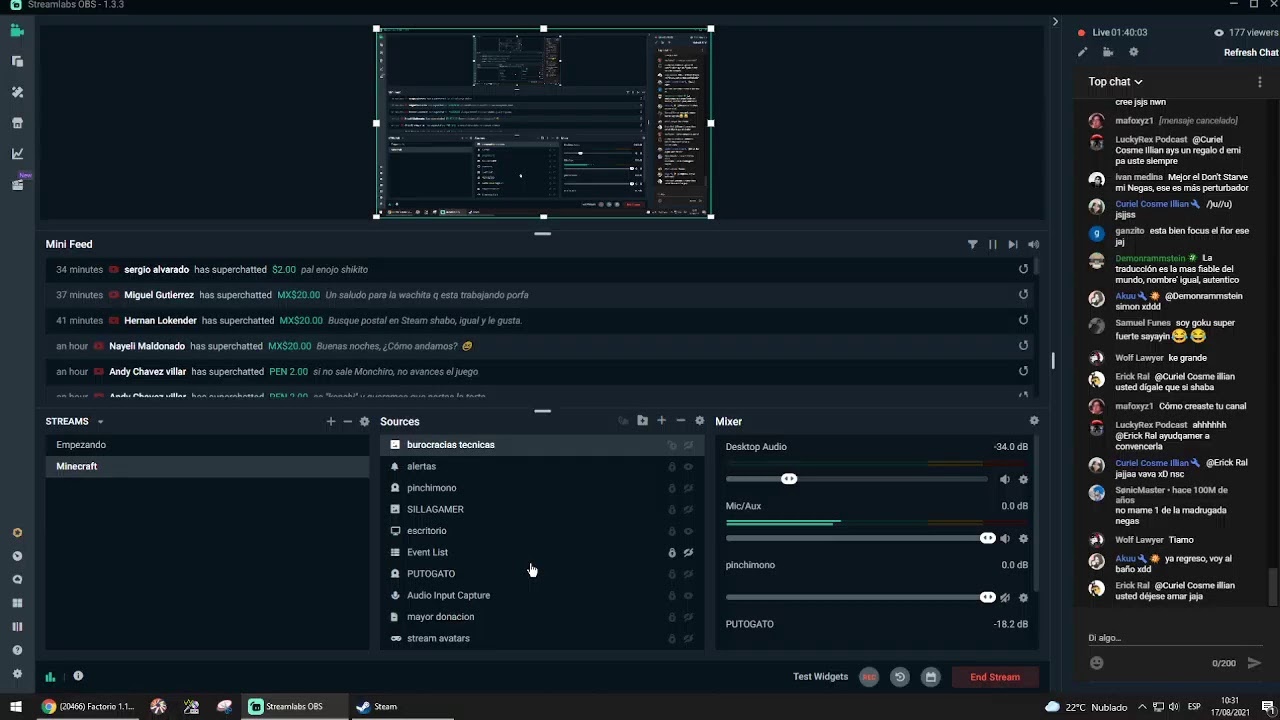
Task: Collapse the chat panel with arrow
Action: pos(1055,21)
